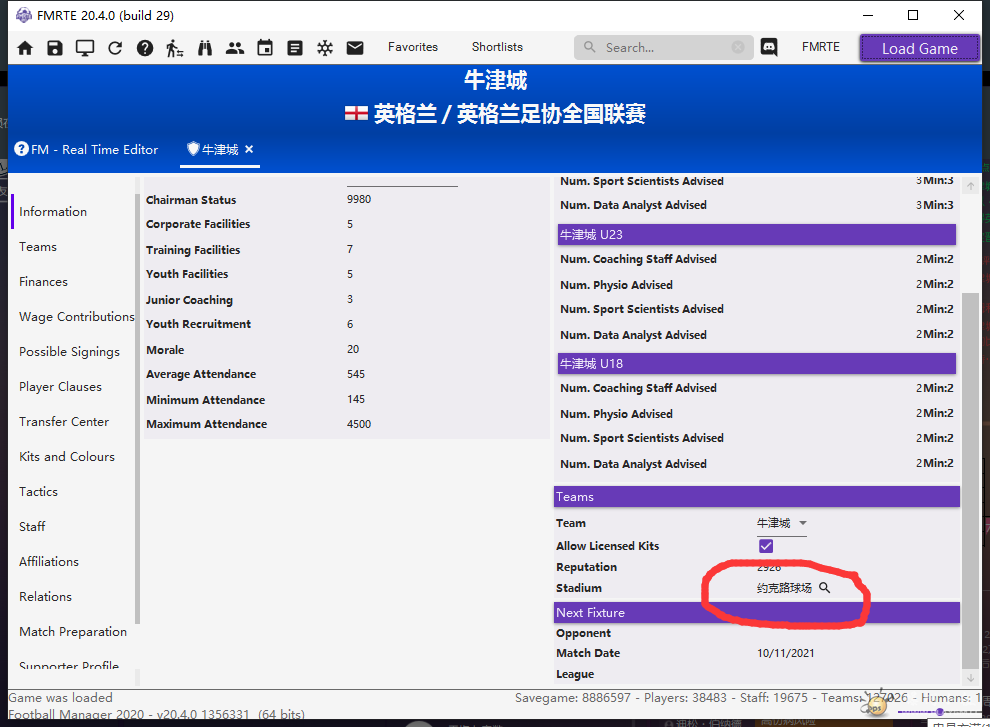The image size is (990, 727).
Task: Select Finances in the left sidebar
Action: point(44,282)
